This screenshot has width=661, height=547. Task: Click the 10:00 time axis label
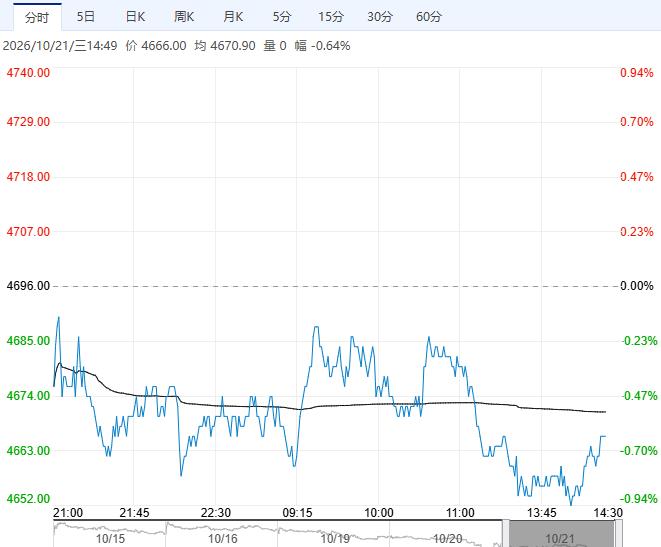pyautogui.click(x=379, y=513)
